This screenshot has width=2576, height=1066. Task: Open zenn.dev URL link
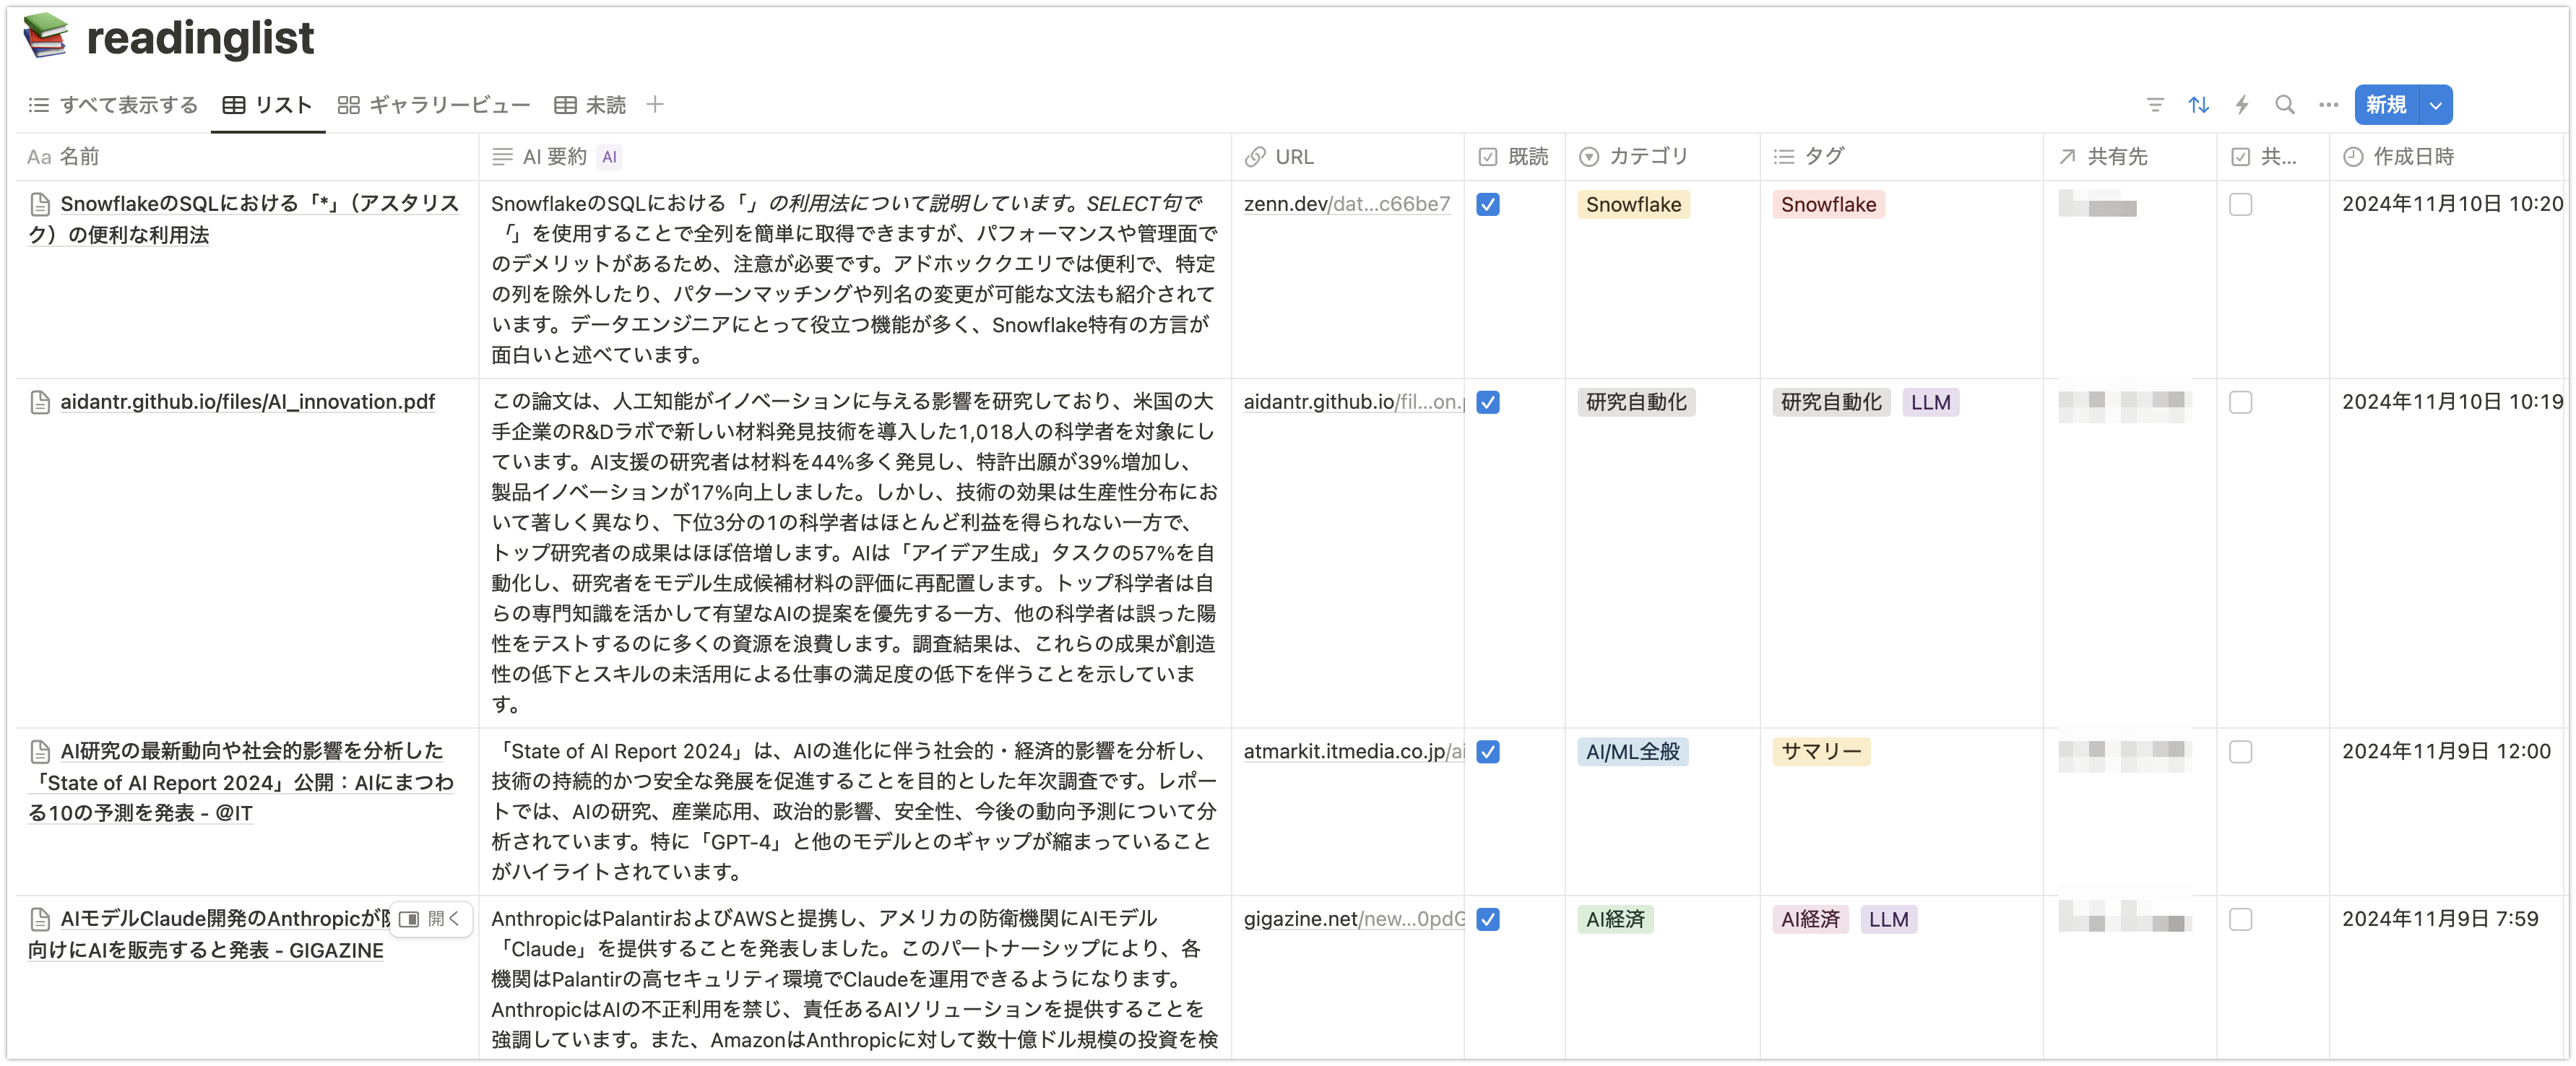click(x=1346, y=204)
